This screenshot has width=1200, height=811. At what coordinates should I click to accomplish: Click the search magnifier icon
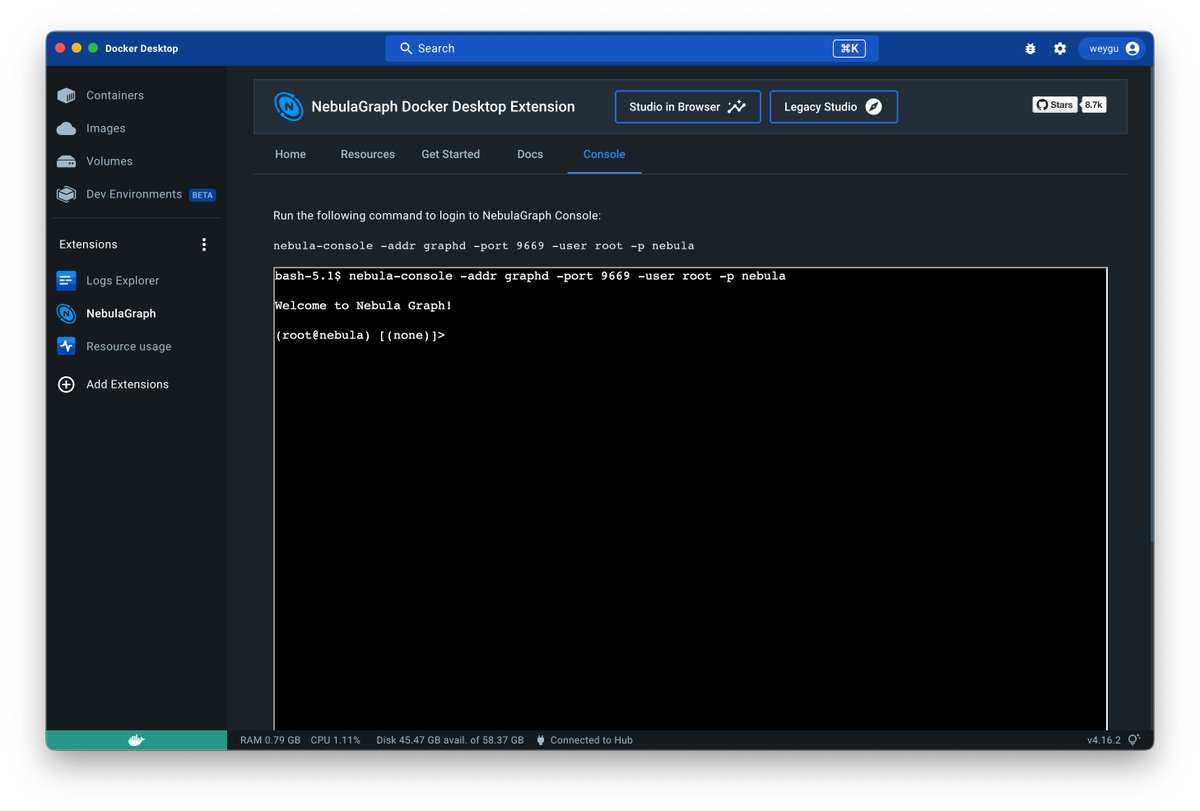pos(406,48)
